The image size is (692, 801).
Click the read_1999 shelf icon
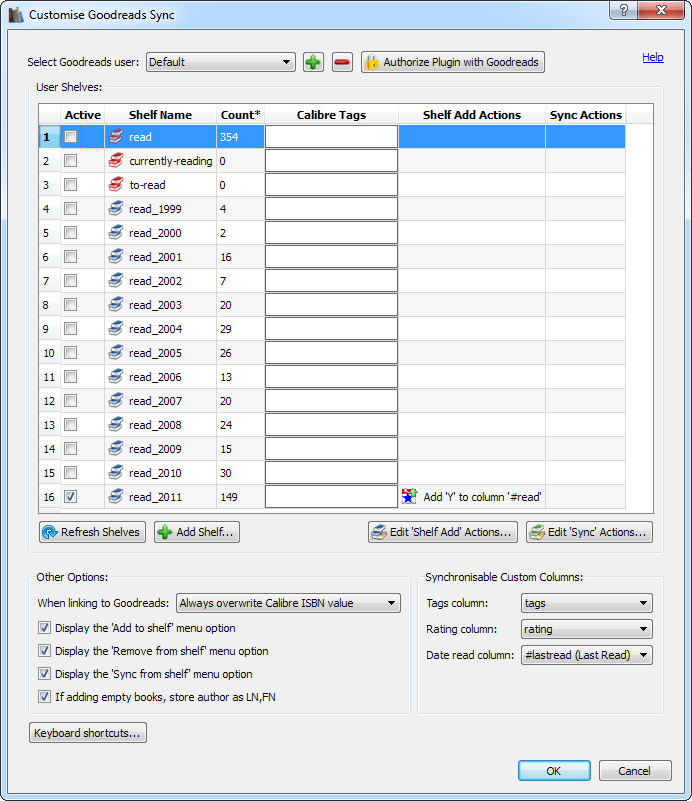coord(116,208)
